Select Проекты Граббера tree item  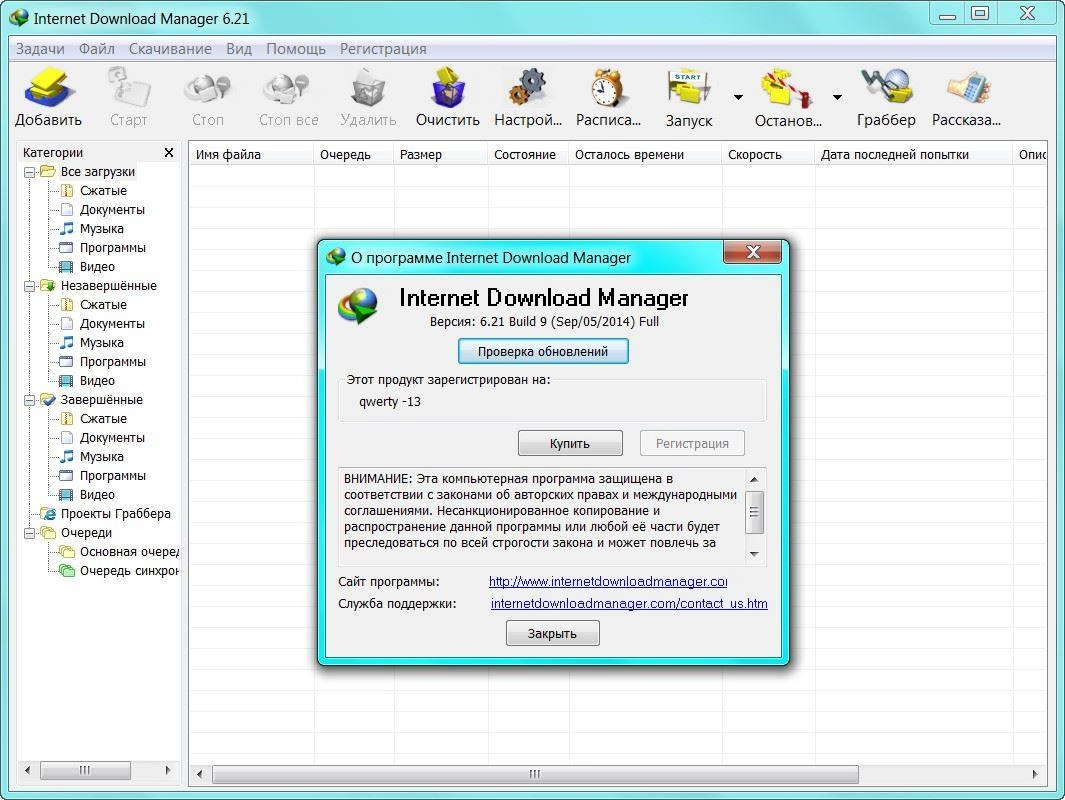[115, 514]
